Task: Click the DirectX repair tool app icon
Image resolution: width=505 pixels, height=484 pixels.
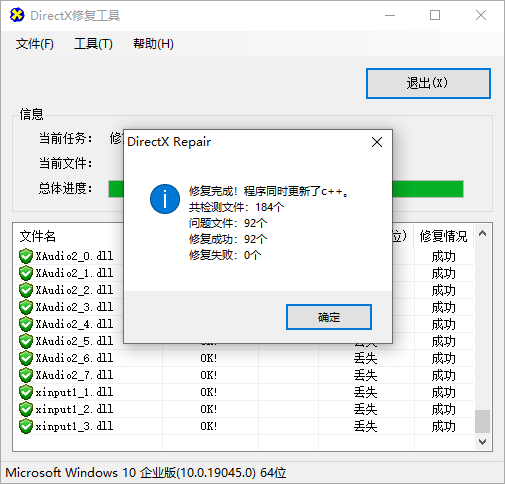Action: (17, 15)
